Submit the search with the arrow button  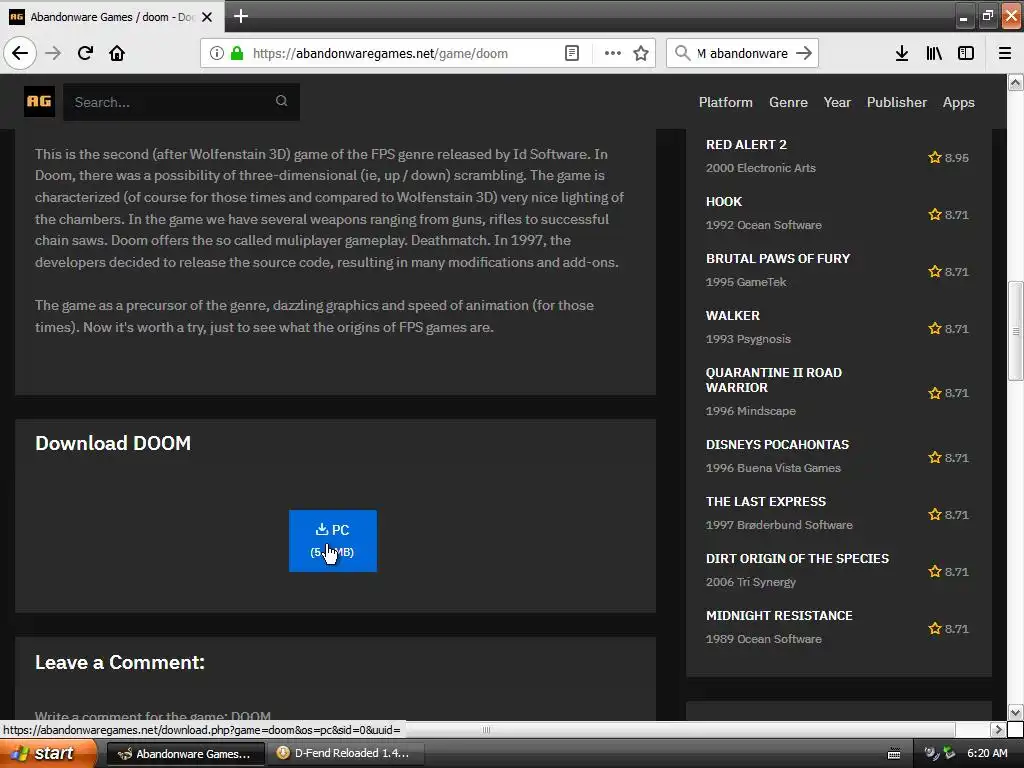804,53
